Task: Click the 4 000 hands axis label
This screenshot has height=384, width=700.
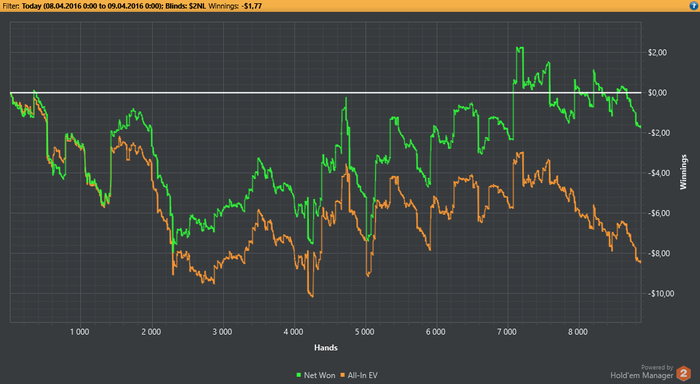Action: 293,332
